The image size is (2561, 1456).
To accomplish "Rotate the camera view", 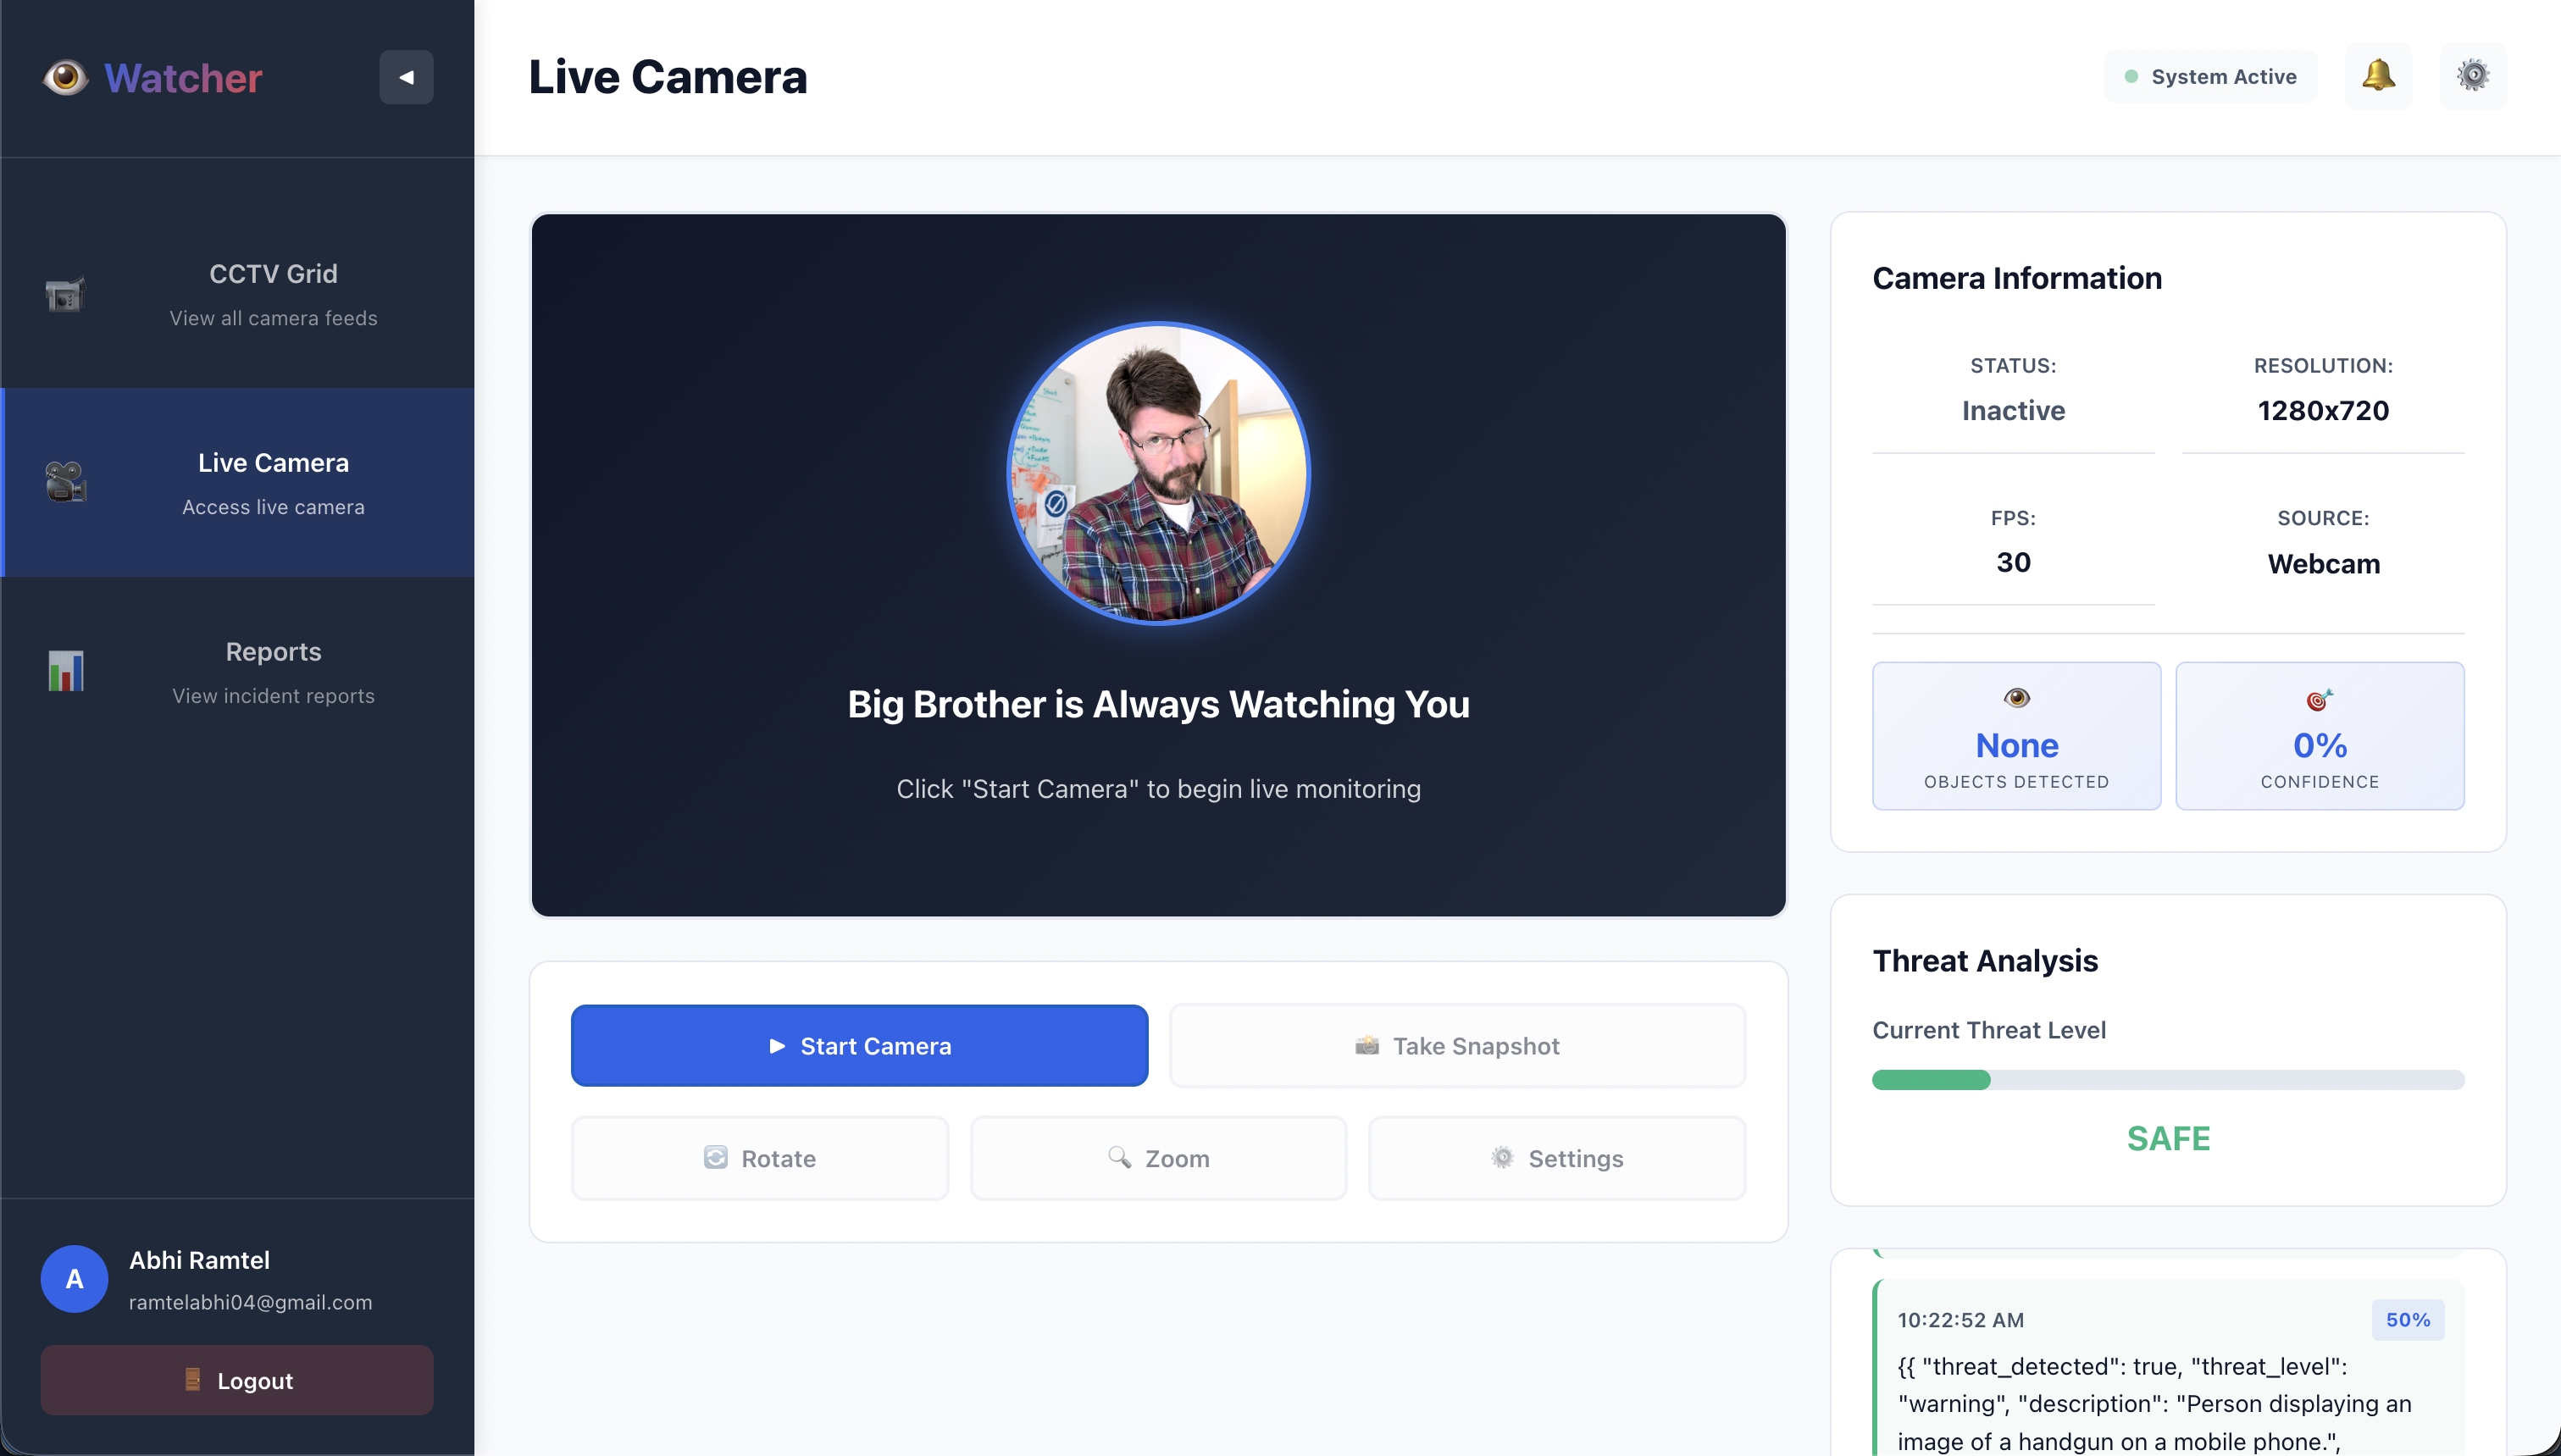I will pyautogui.click(x=759, y=1158).
